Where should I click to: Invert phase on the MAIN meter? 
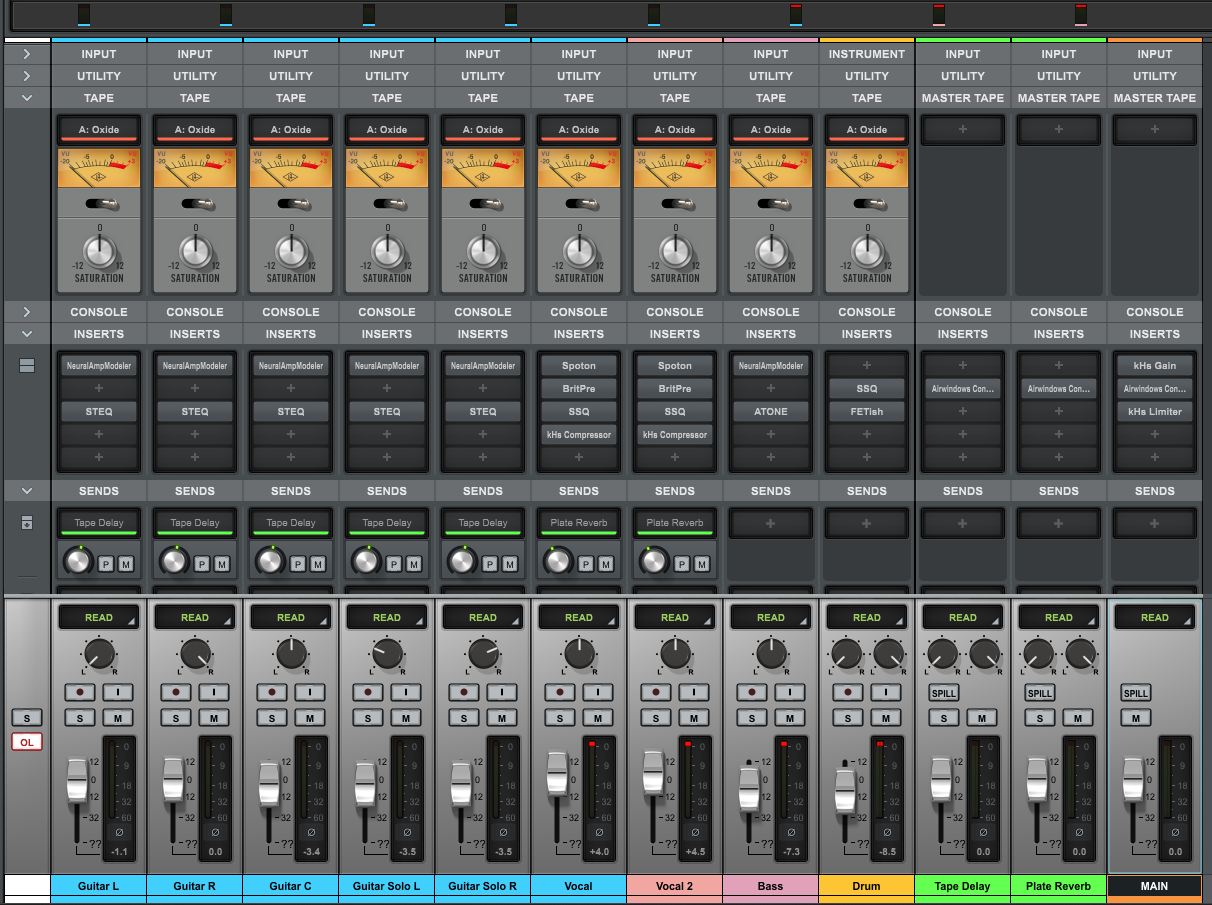click(1175, 832)
